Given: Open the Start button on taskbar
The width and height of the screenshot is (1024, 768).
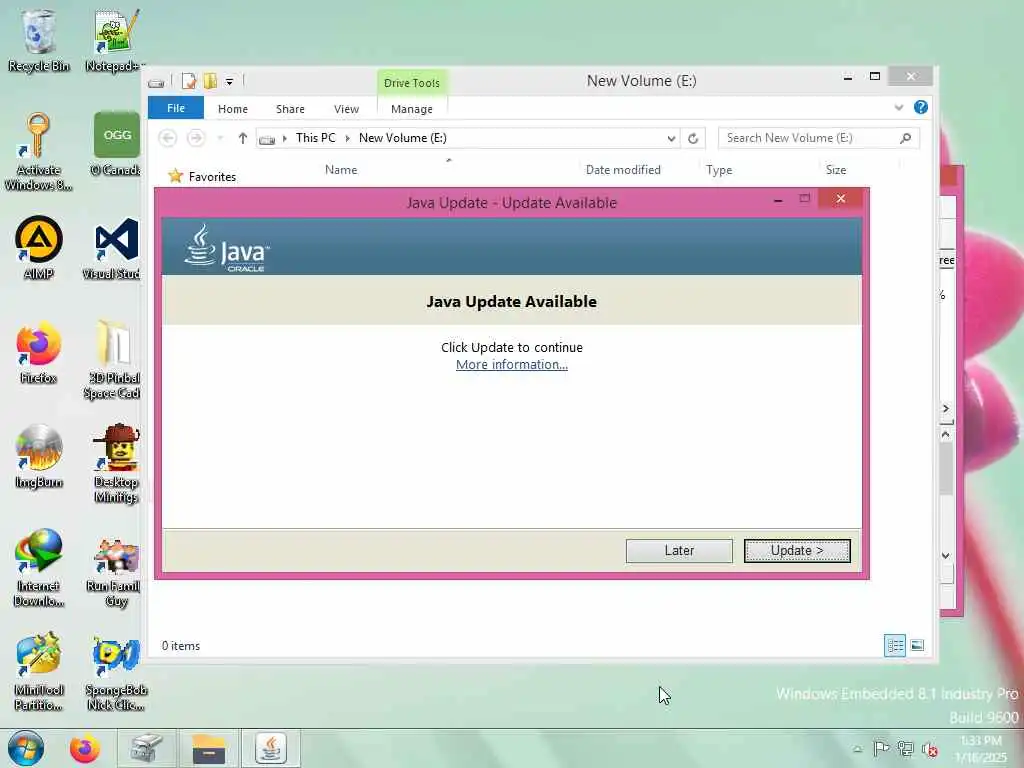Looking at the screenshot, I should coord(25,748).
